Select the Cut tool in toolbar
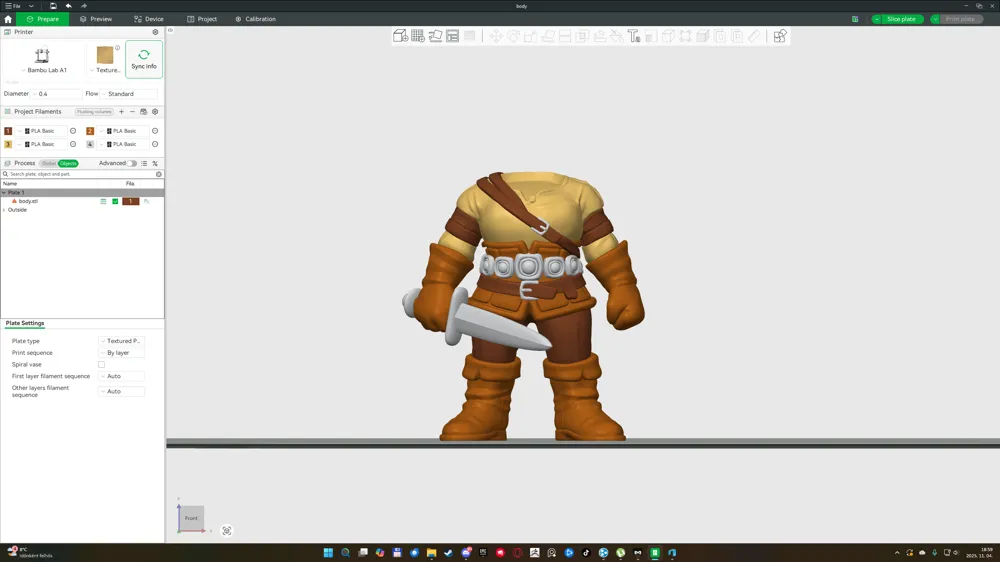 (564, 36)
